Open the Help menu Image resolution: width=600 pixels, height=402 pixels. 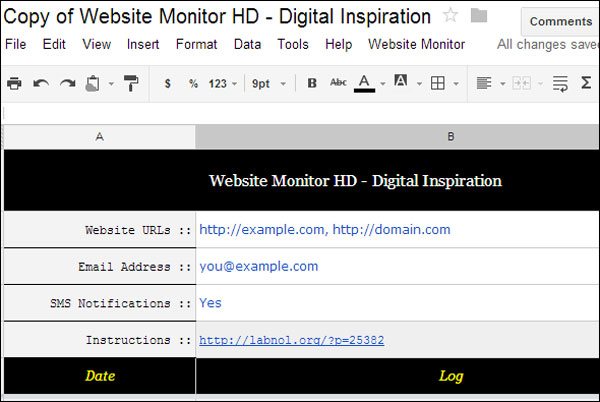pyautogui.click(x=338, y=44)
